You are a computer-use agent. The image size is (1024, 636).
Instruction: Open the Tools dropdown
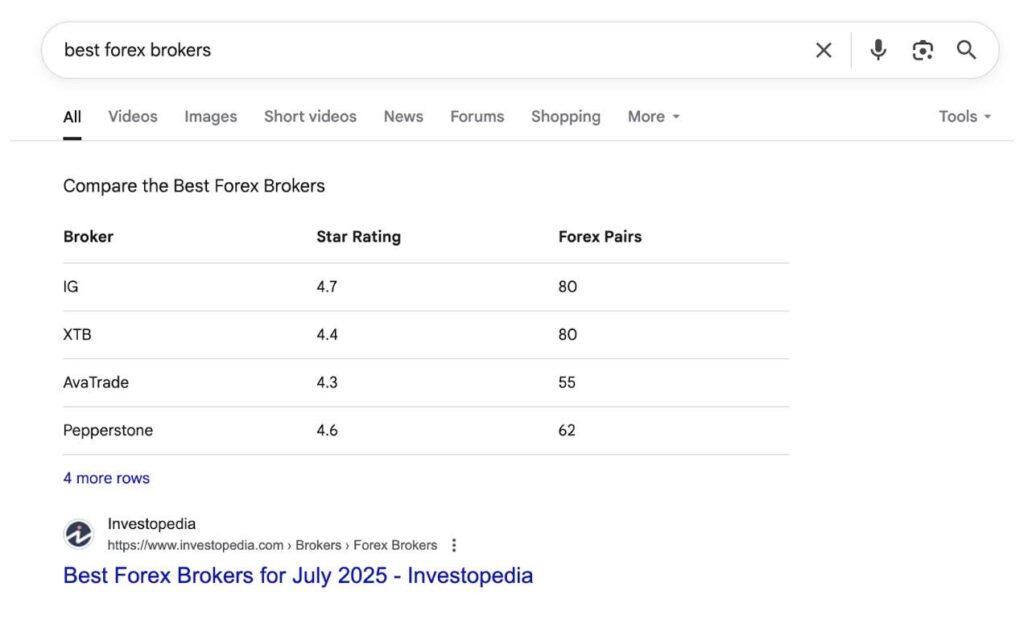[964, 117]
